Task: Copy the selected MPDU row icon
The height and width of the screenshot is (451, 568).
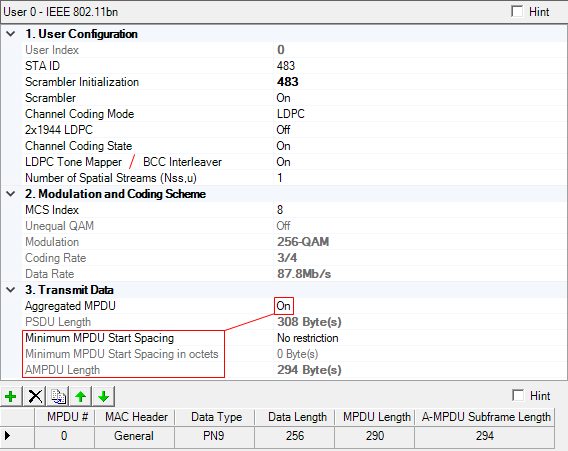Action: 58,396
